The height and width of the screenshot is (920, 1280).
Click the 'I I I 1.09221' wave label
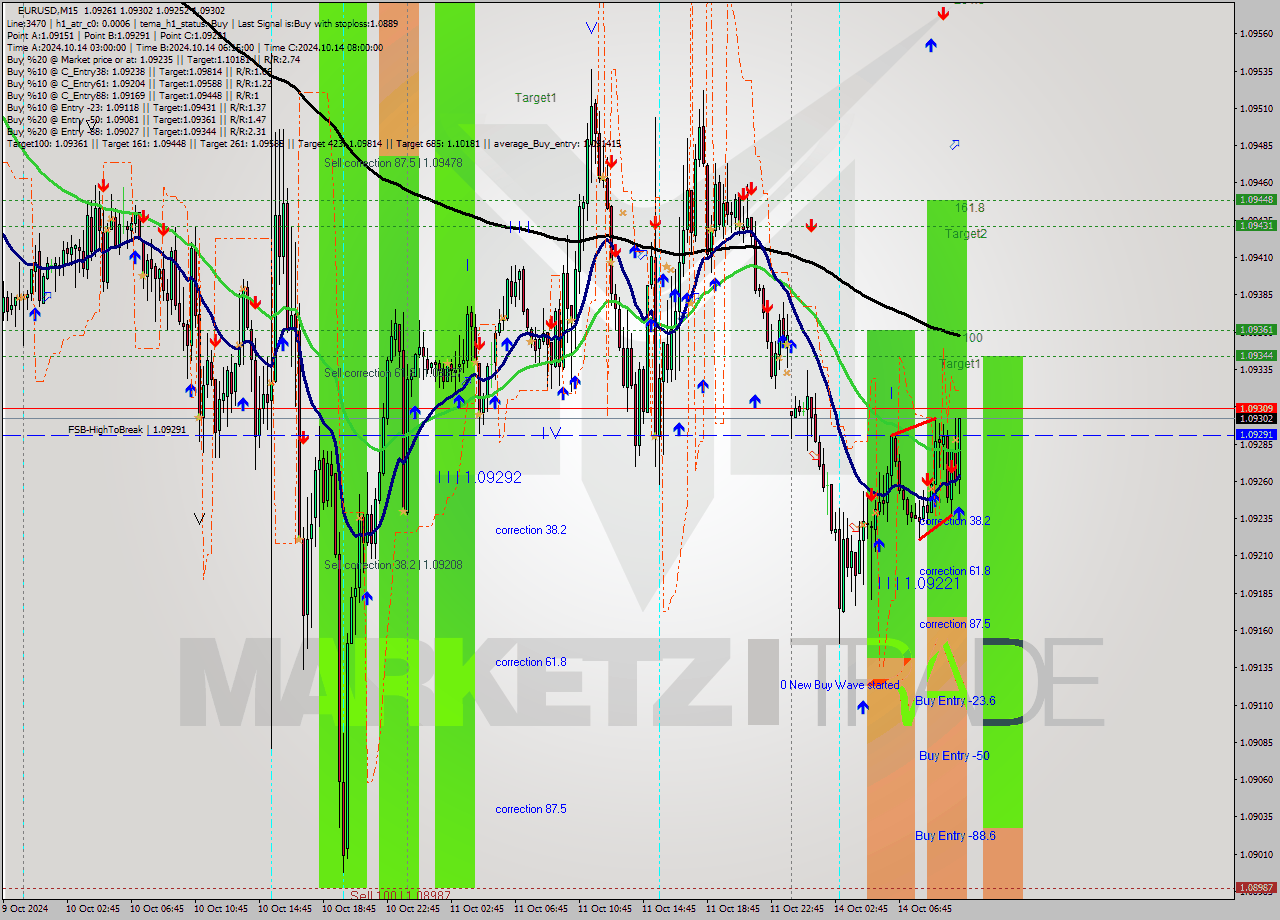pyautogui.click(x=918, y=583)
